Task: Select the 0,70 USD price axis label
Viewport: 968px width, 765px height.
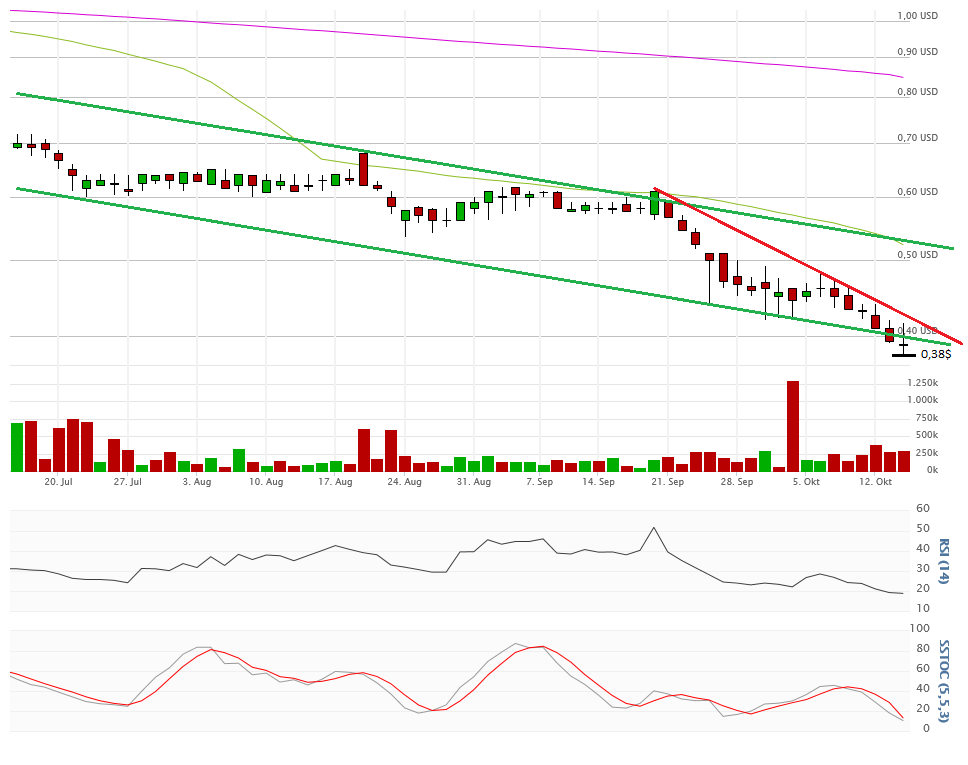Action: pos(917,138)
